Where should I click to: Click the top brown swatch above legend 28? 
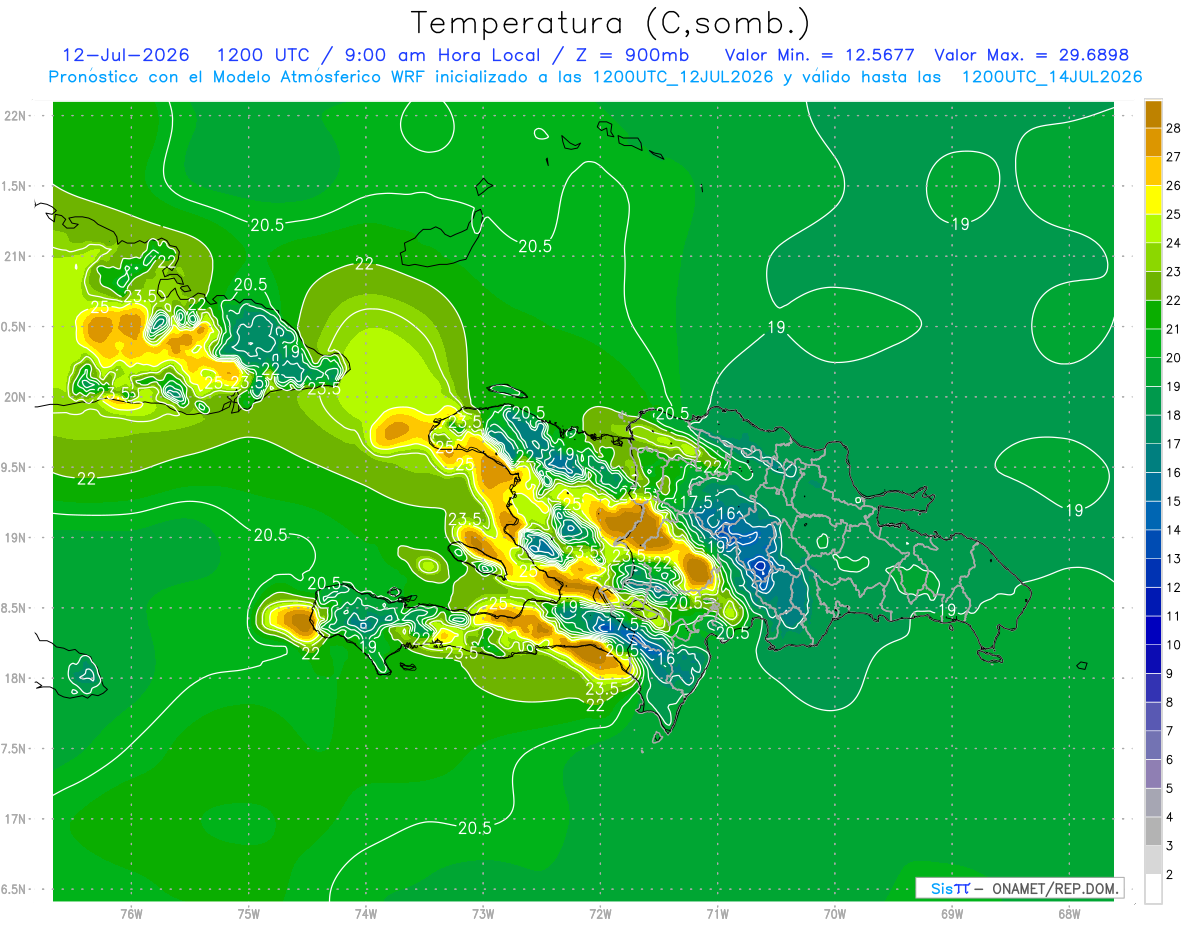click(1153, 114)
